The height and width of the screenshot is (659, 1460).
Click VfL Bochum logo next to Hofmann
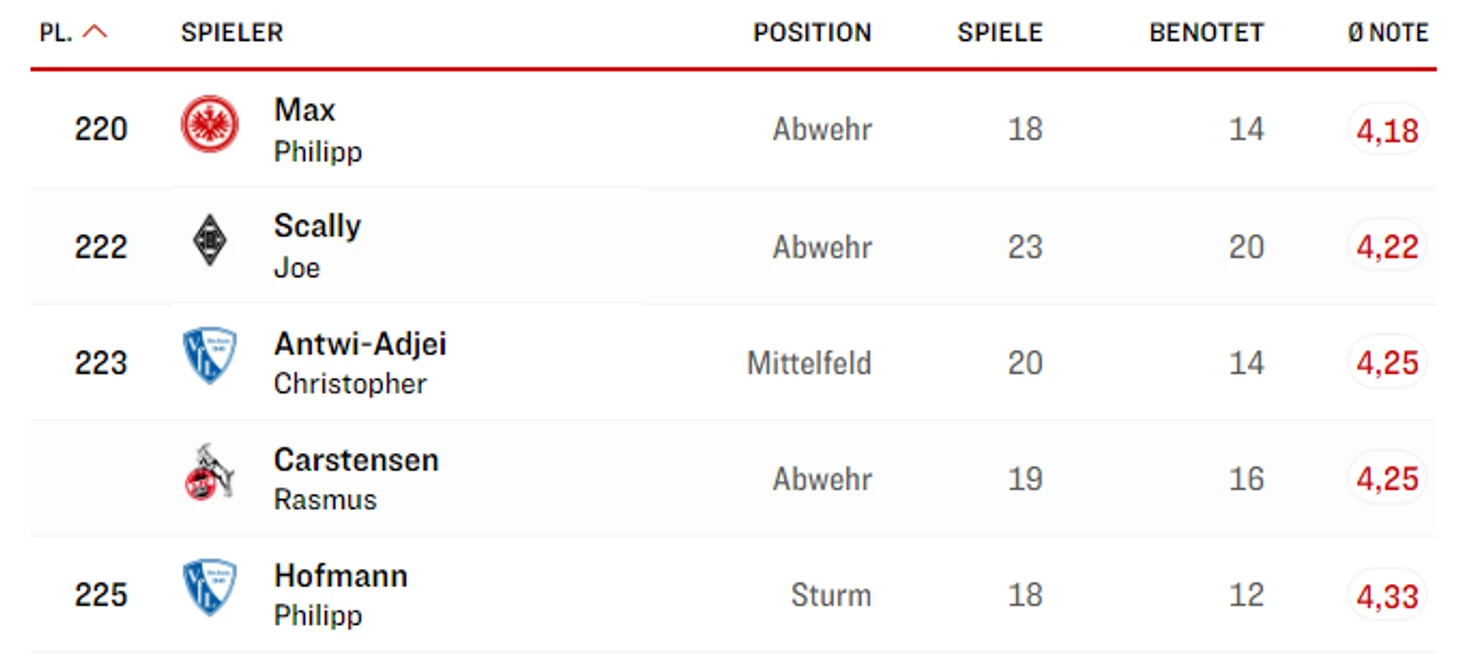coord(210,588)
